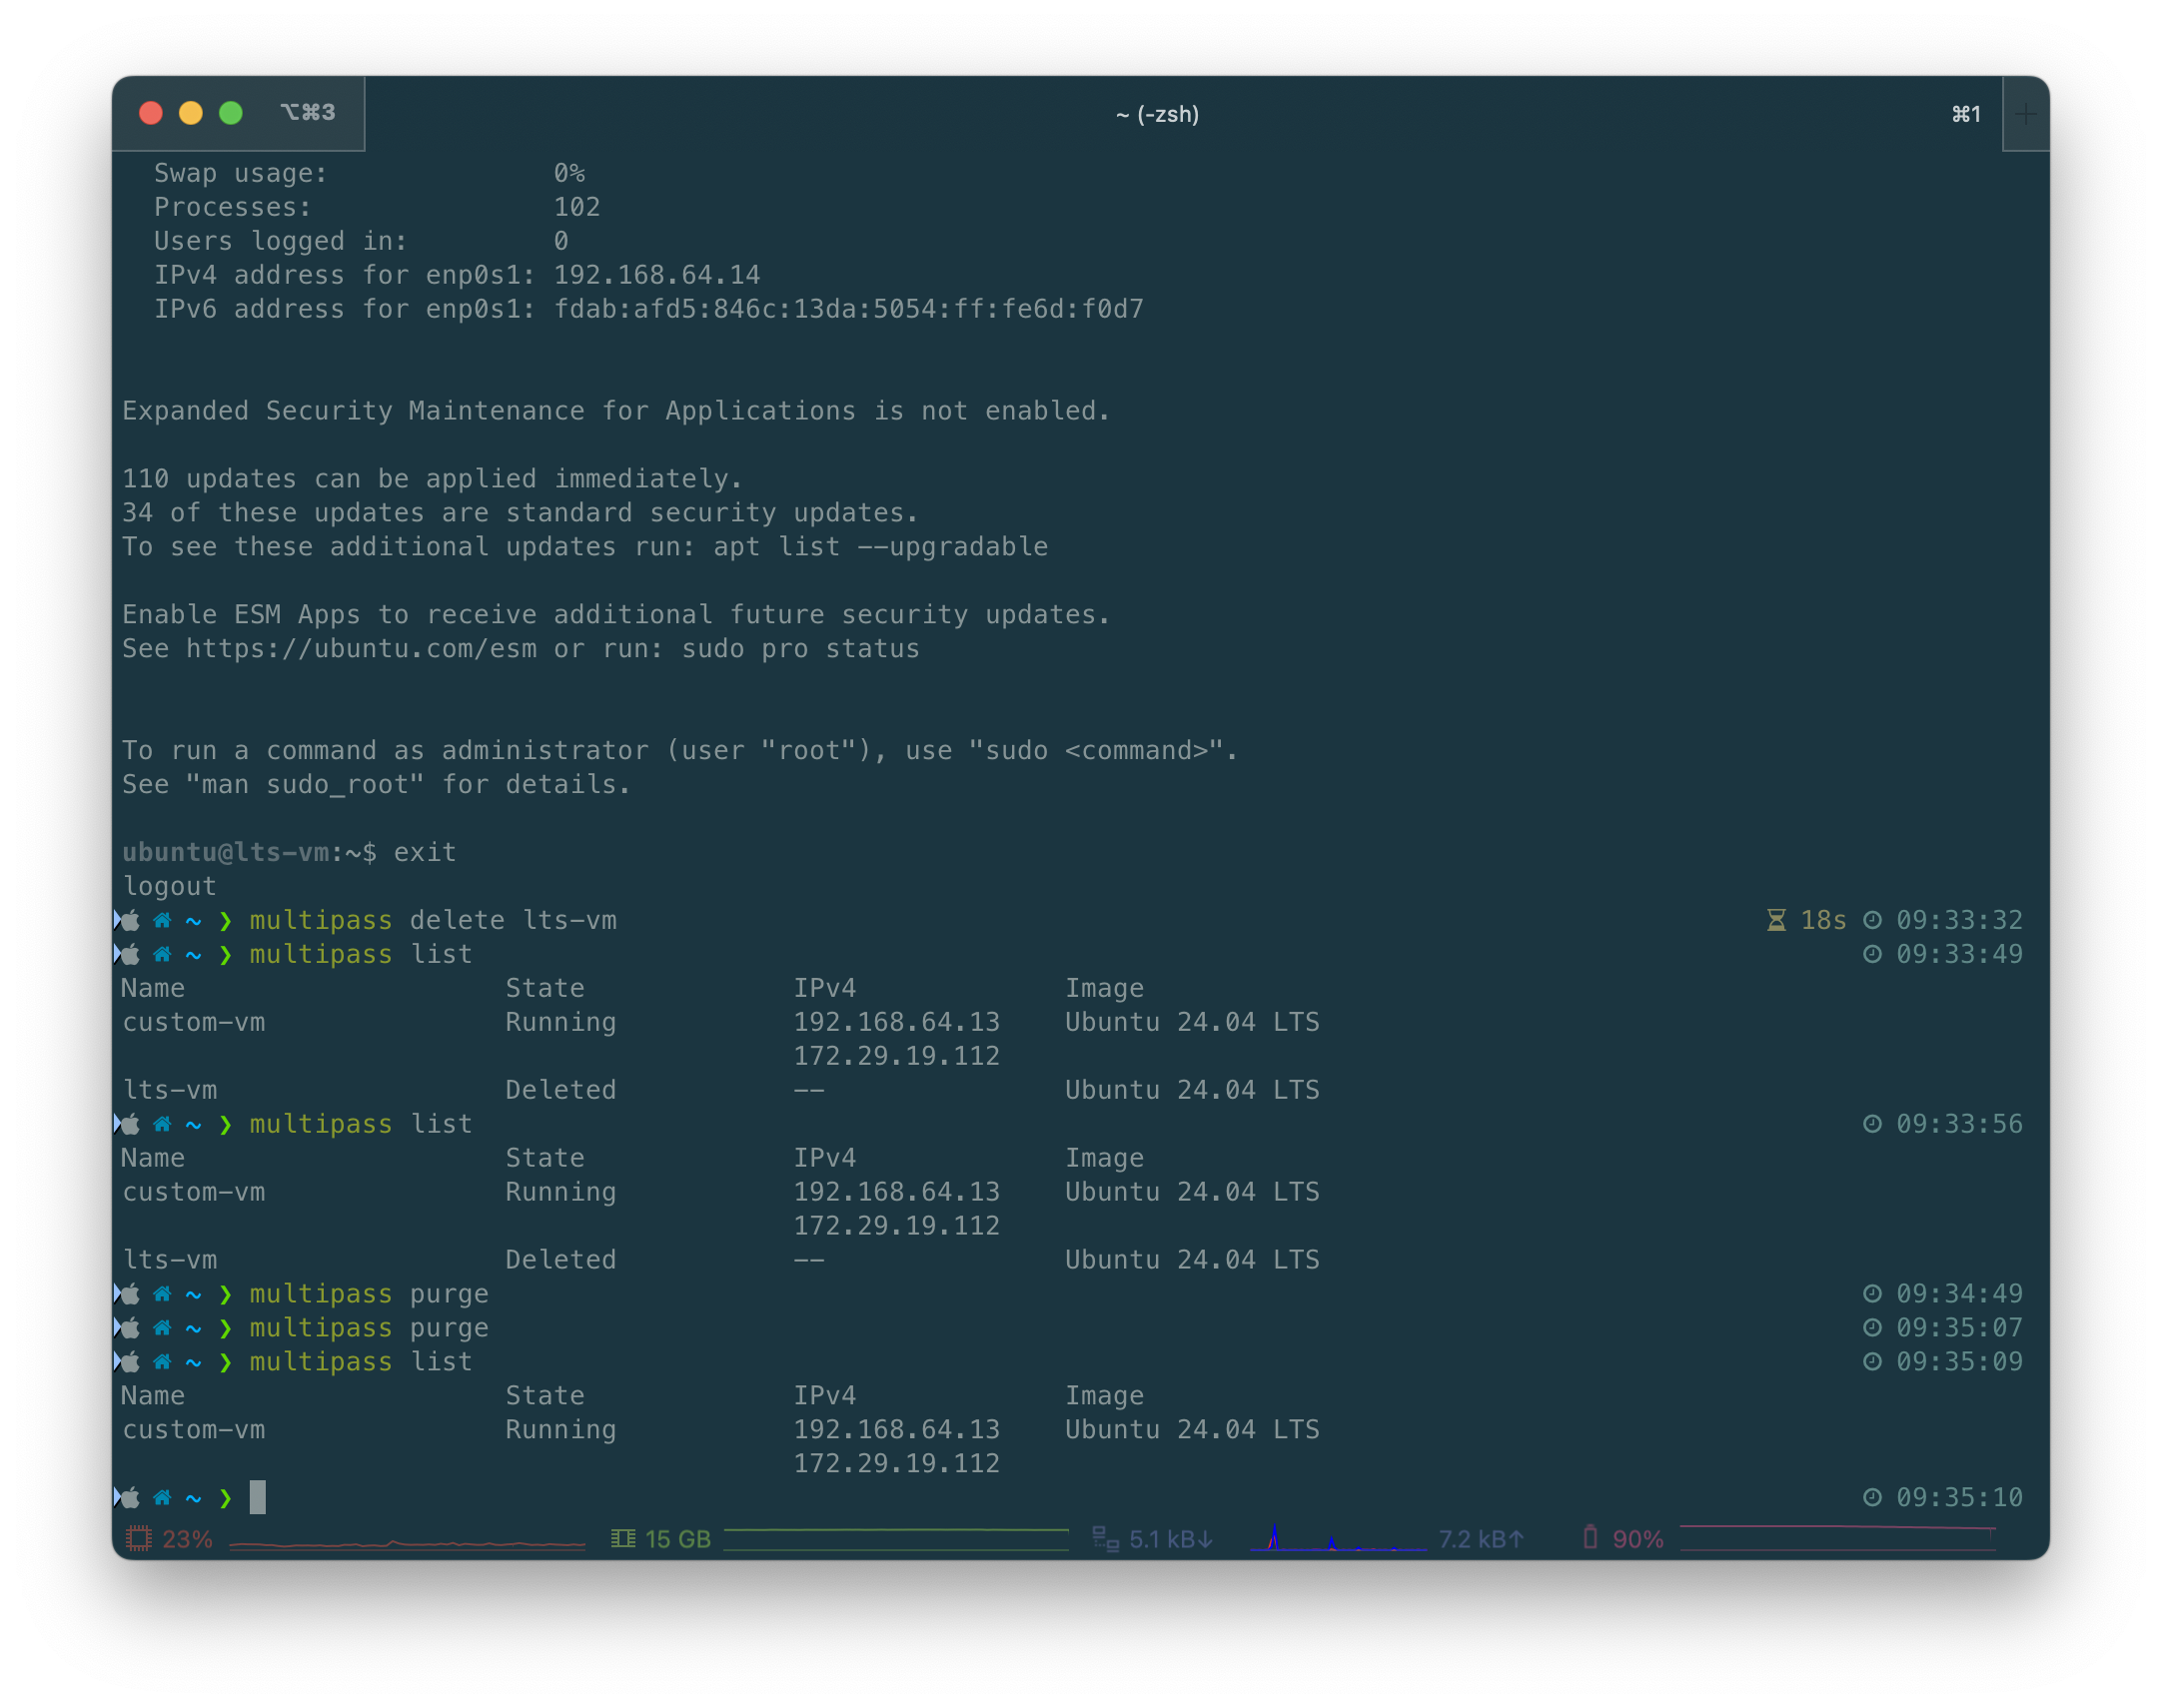Click the clock icon beside 09:35:10
This screenshot has height=1708, width=2162.
pos(1872,1497)
